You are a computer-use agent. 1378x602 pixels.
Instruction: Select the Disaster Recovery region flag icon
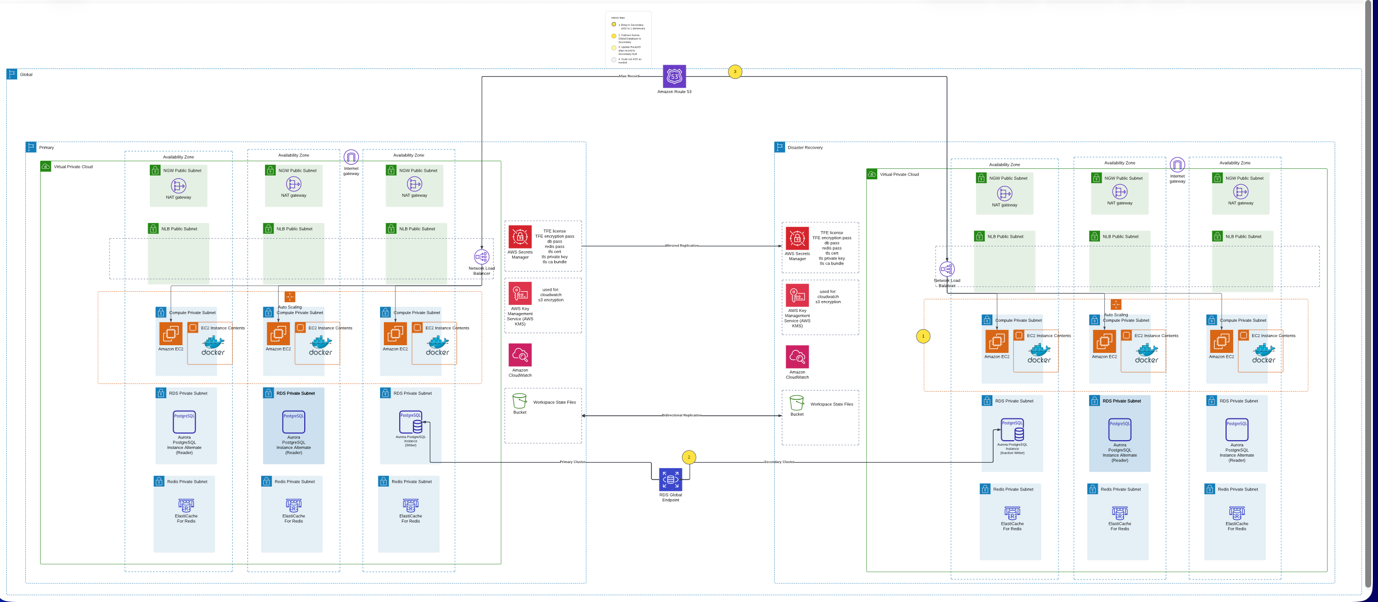click(x=780, y=147)
